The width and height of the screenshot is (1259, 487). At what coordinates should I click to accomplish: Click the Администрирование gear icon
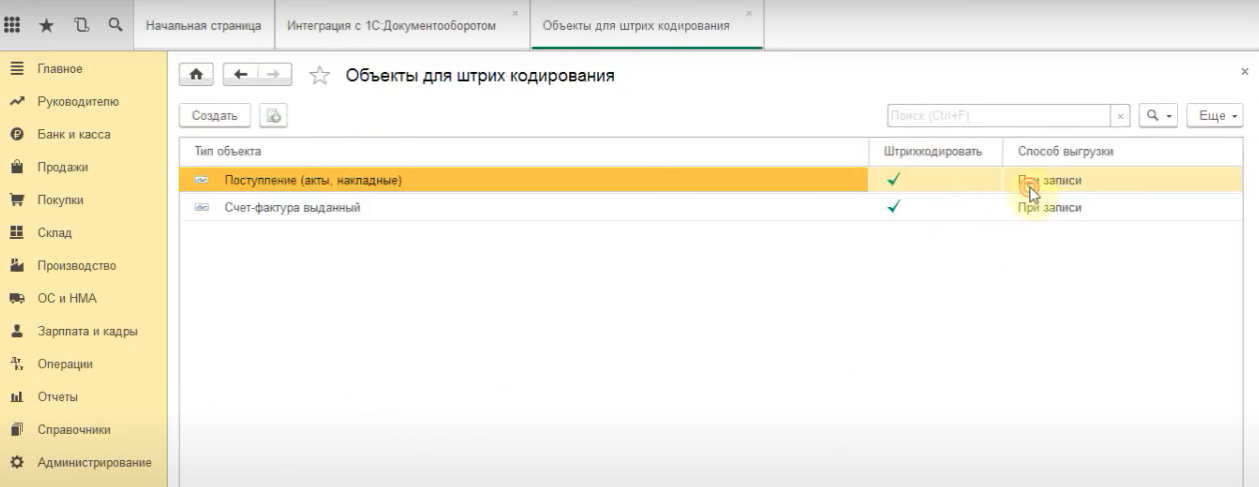point(16,463)
